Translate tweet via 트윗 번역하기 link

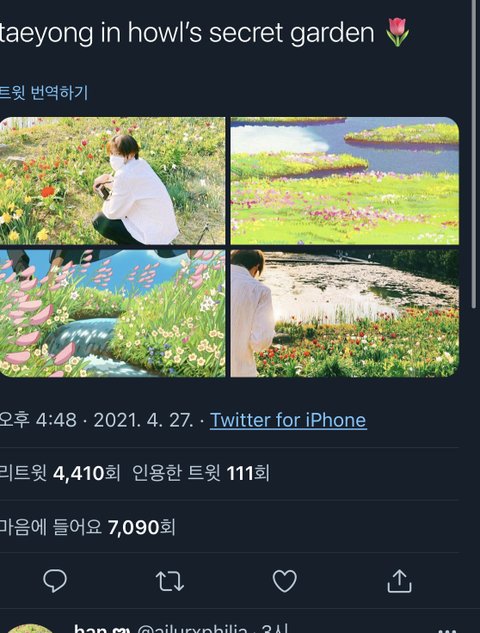[x=44, y=92]
